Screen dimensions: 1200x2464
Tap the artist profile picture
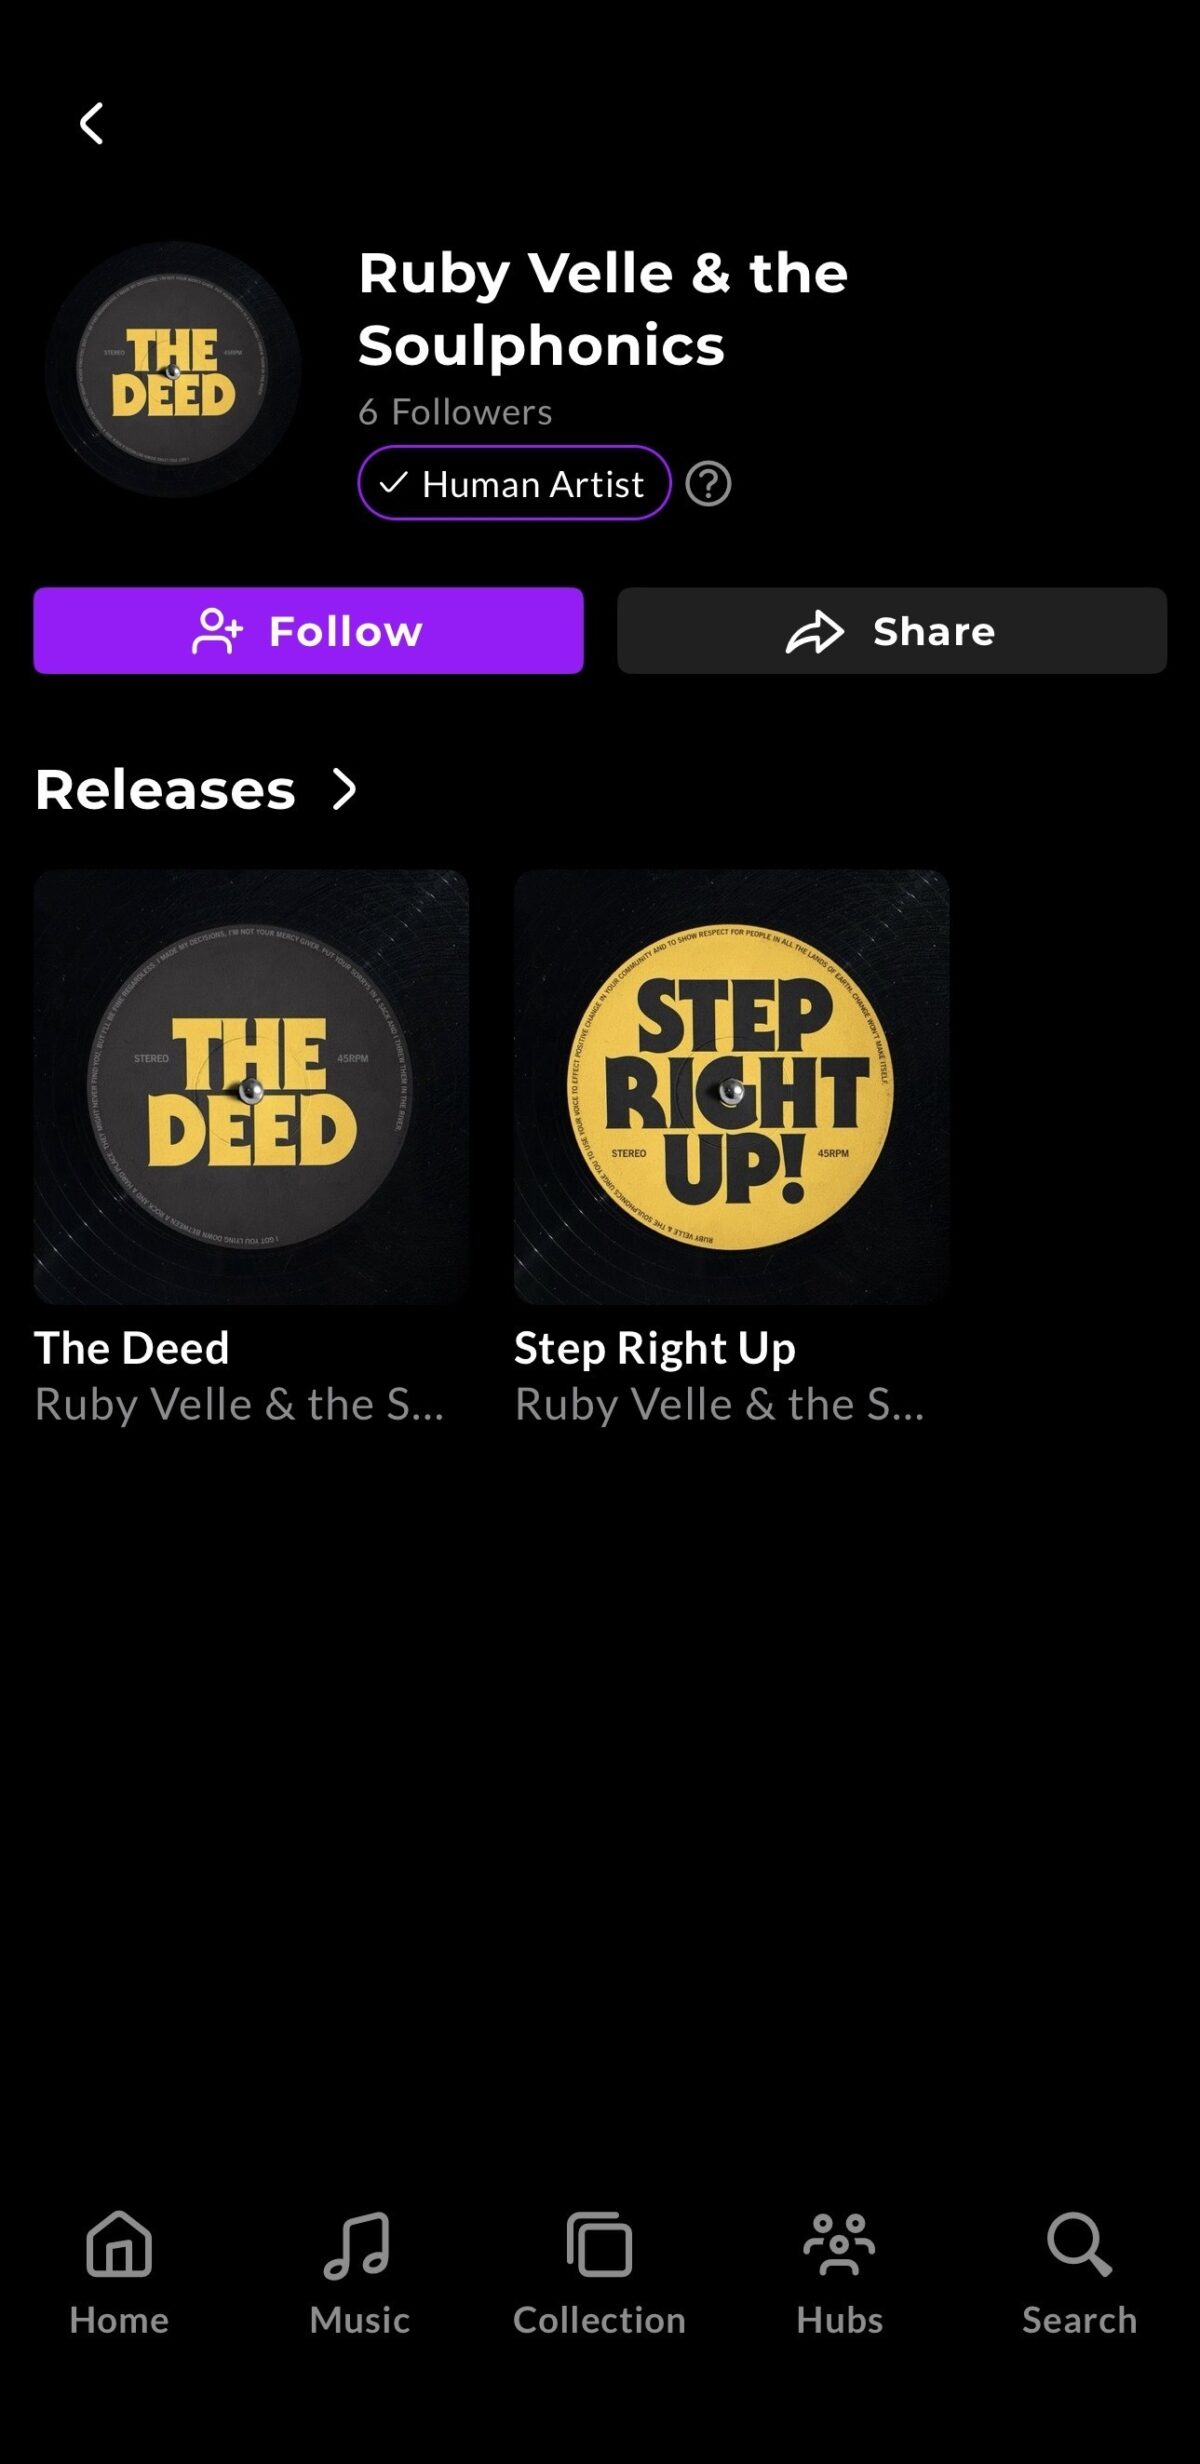(173, 370)
